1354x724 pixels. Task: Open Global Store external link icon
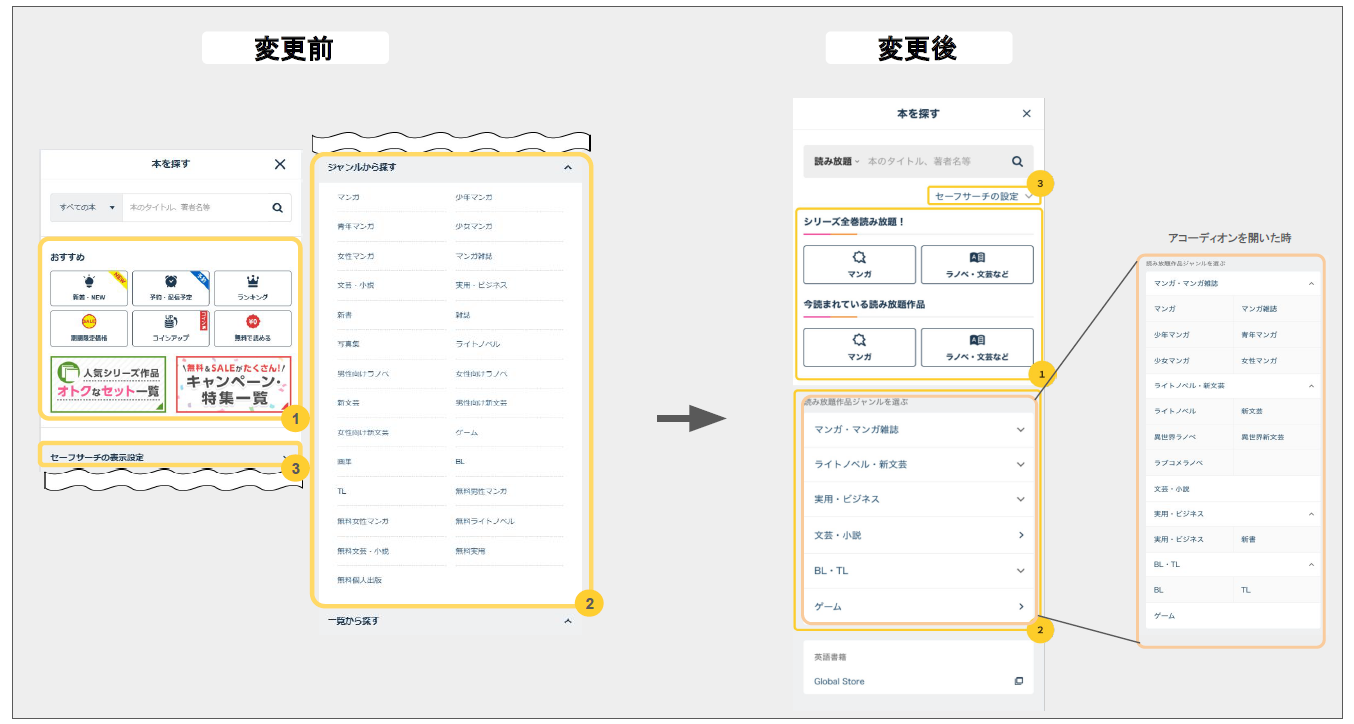click(1018, 681)
